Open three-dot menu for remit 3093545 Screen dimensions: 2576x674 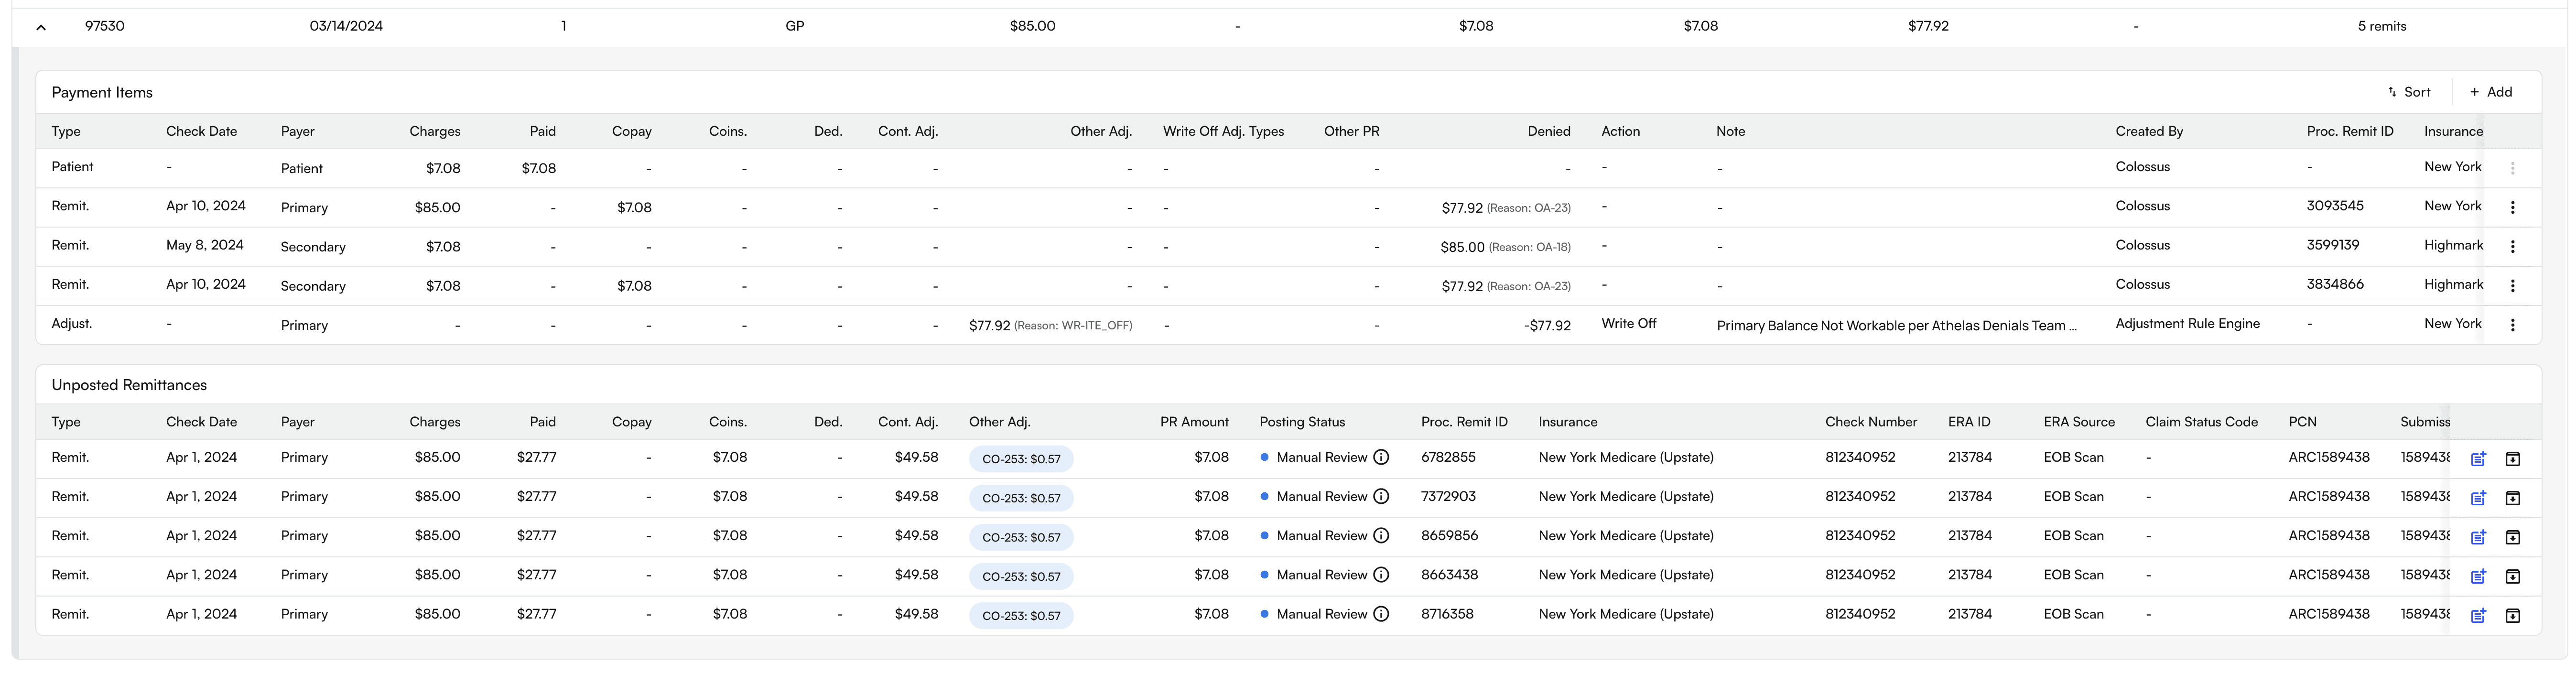(2512, 207)
